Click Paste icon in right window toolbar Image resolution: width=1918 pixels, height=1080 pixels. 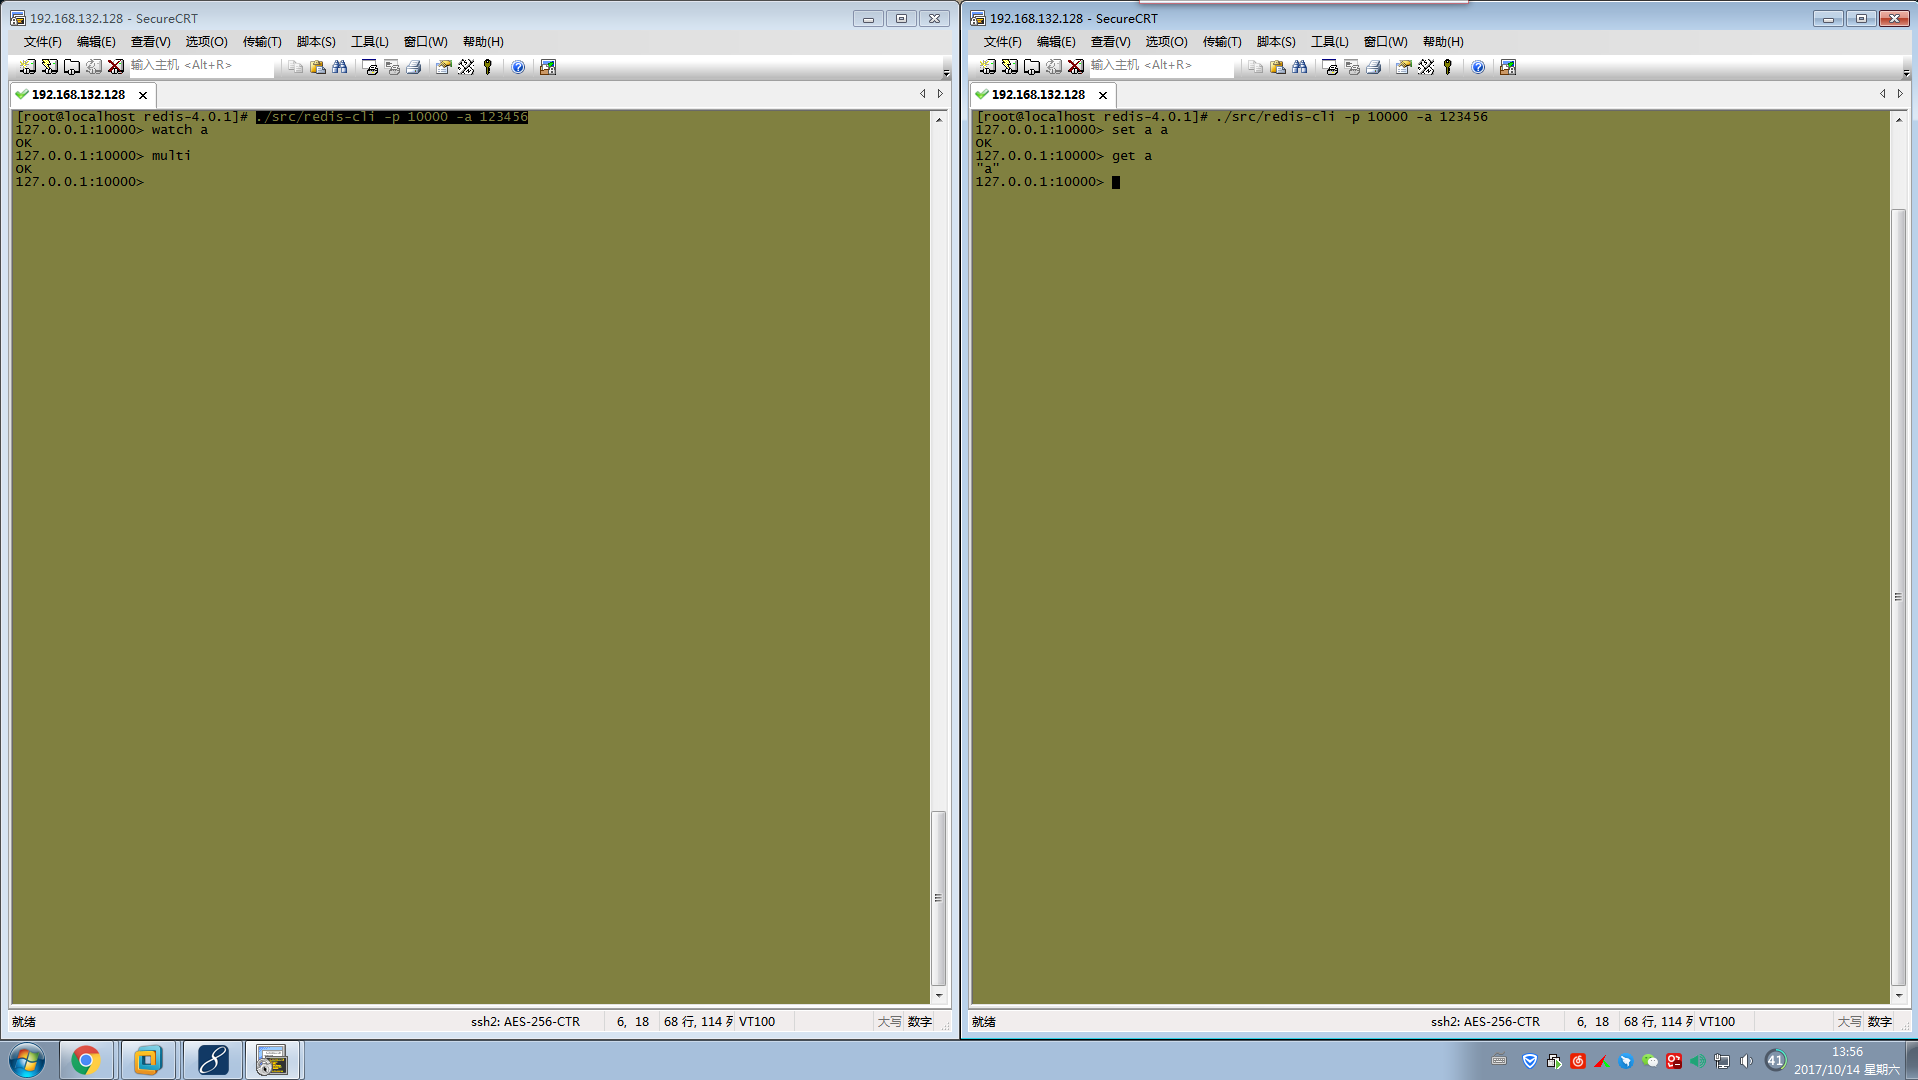[1278, 67]
